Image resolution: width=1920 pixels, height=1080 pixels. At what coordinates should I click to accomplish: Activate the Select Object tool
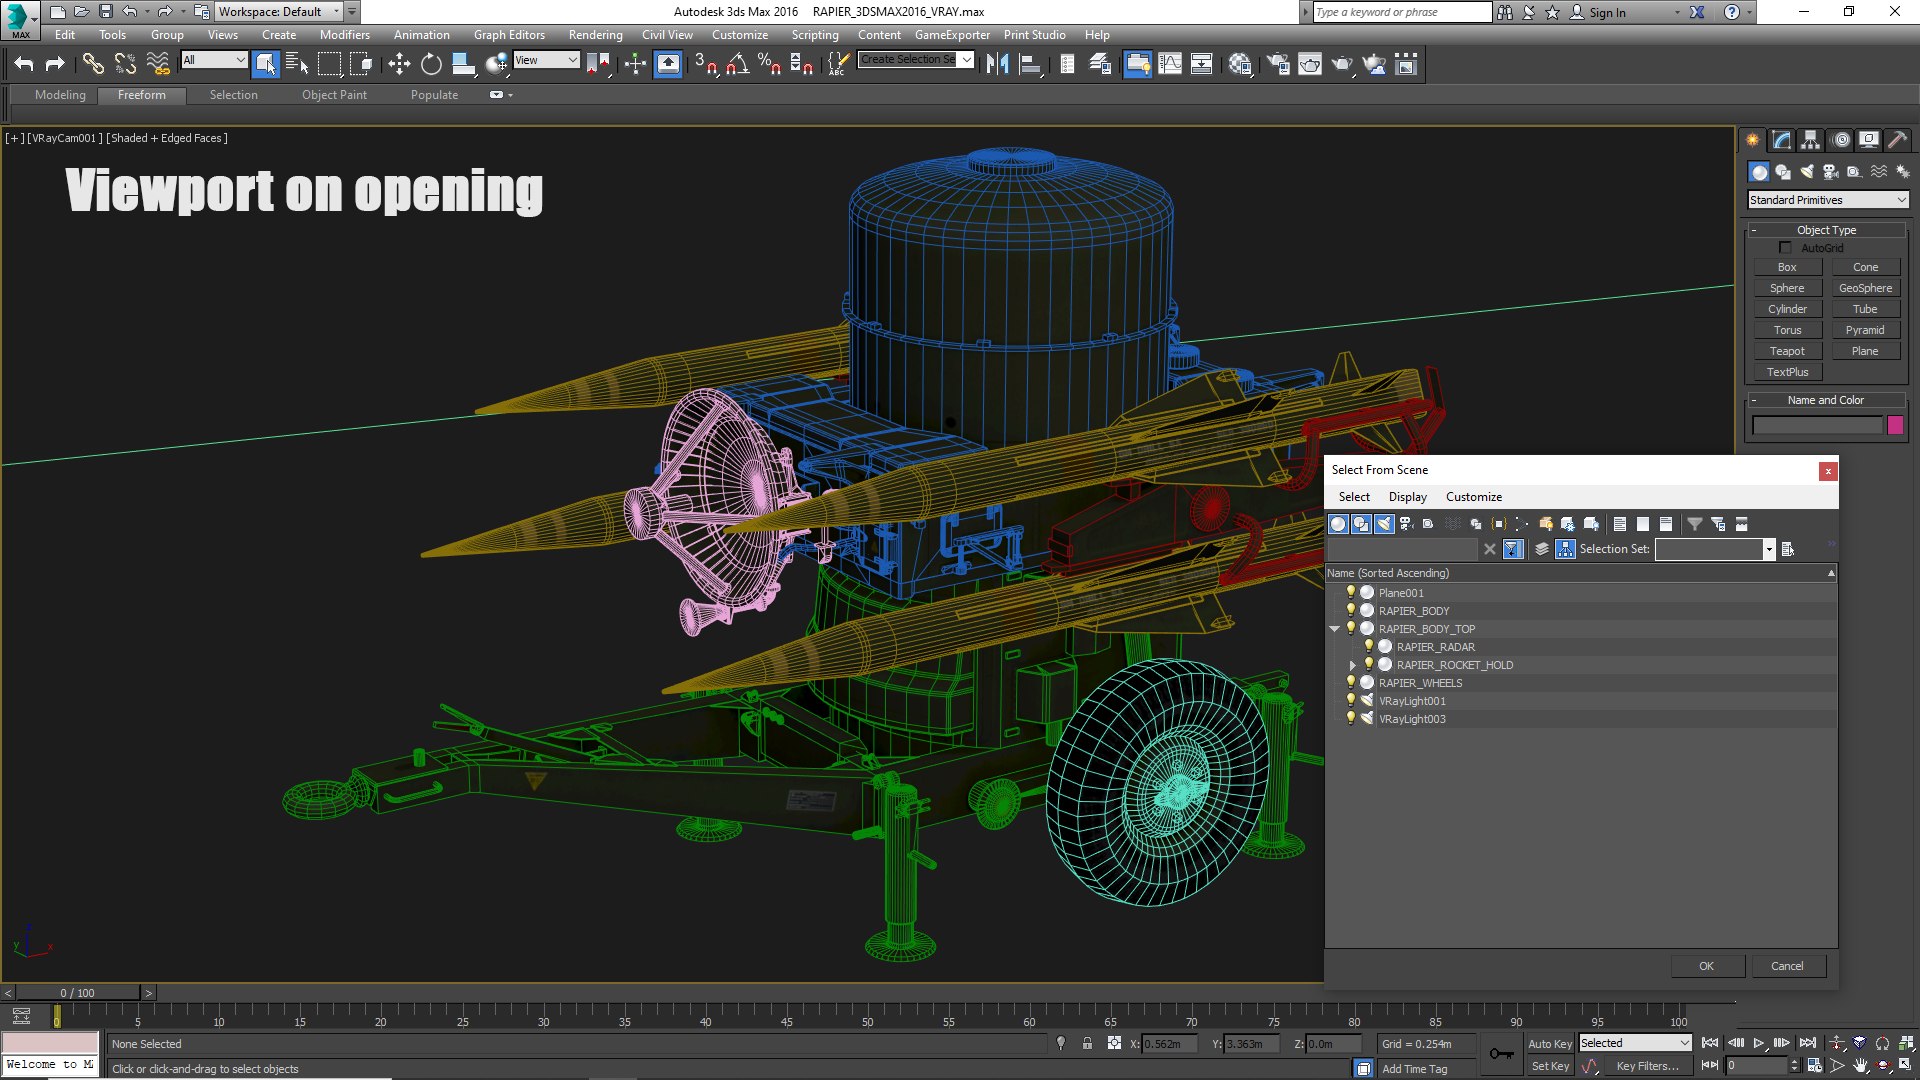pos(266,64)
